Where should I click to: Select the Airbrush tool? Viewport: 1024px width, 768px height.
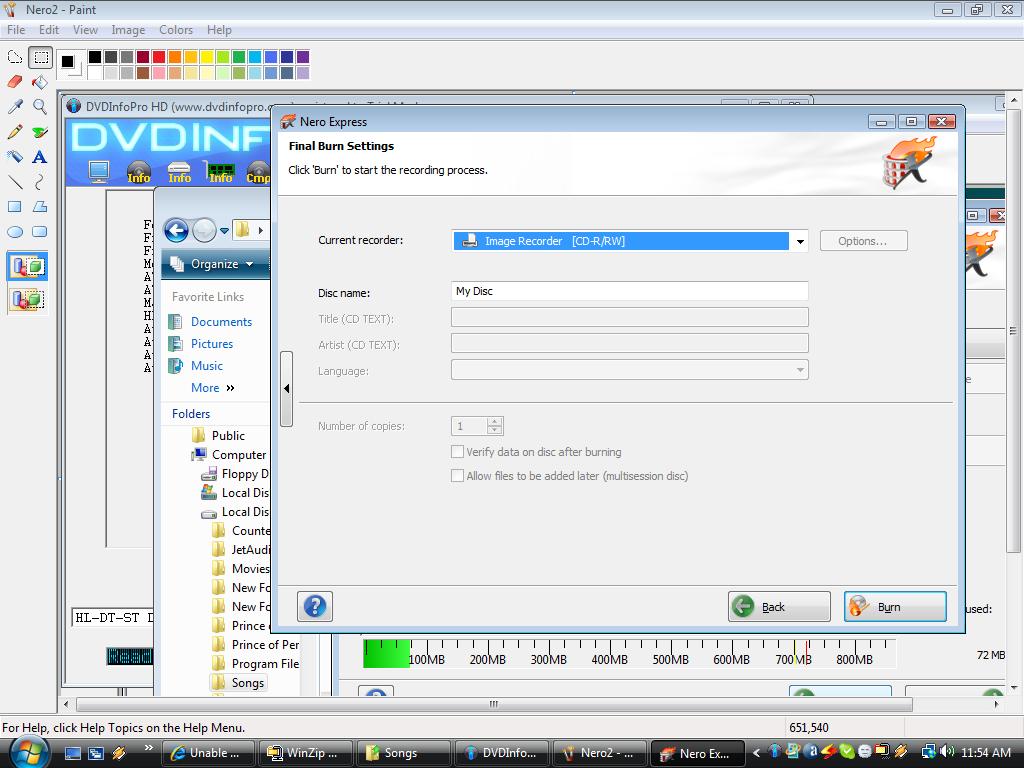(14, 157)
